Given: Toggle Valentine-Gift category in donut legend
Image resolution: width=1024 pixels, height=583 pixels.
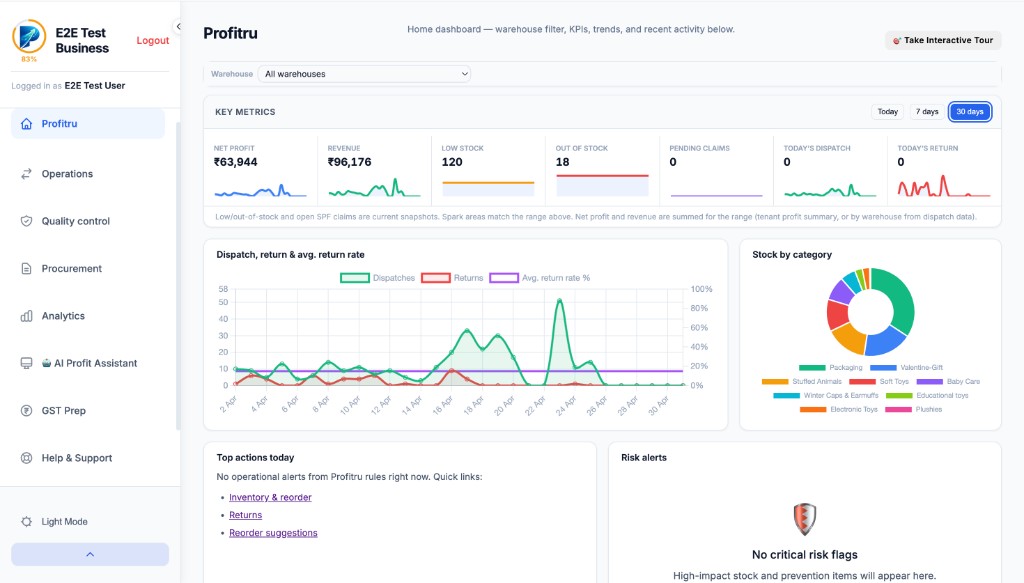Looking at the screenshot, I should tap(906, 368).
